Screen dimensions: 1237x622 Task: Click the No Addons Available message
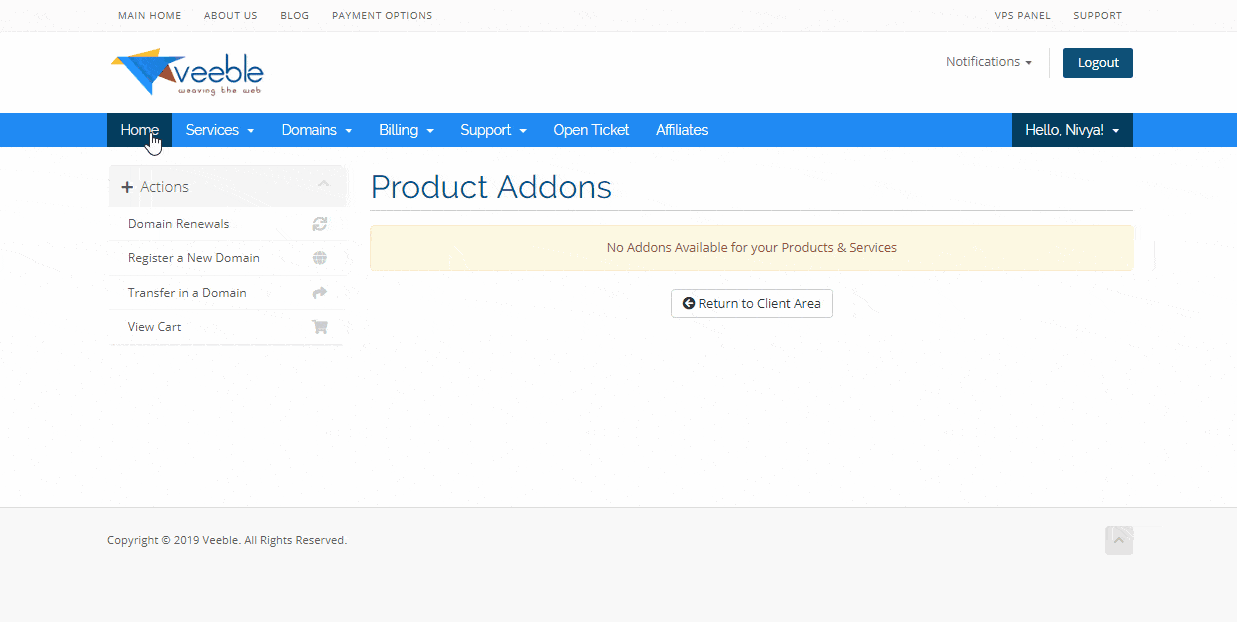[x=752, y=248]
